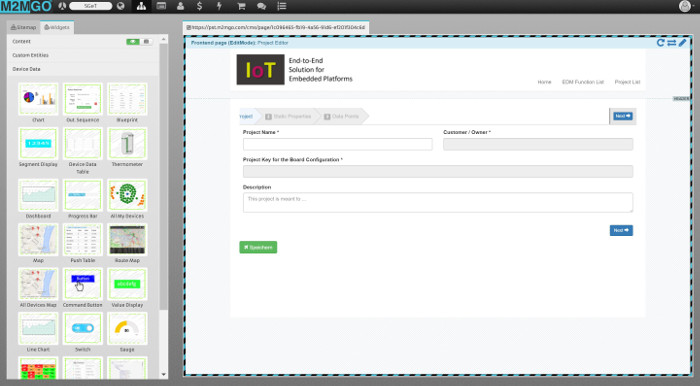Switch to the Sitemap tab
700x386 pixels.
click(x=24, y=27)
